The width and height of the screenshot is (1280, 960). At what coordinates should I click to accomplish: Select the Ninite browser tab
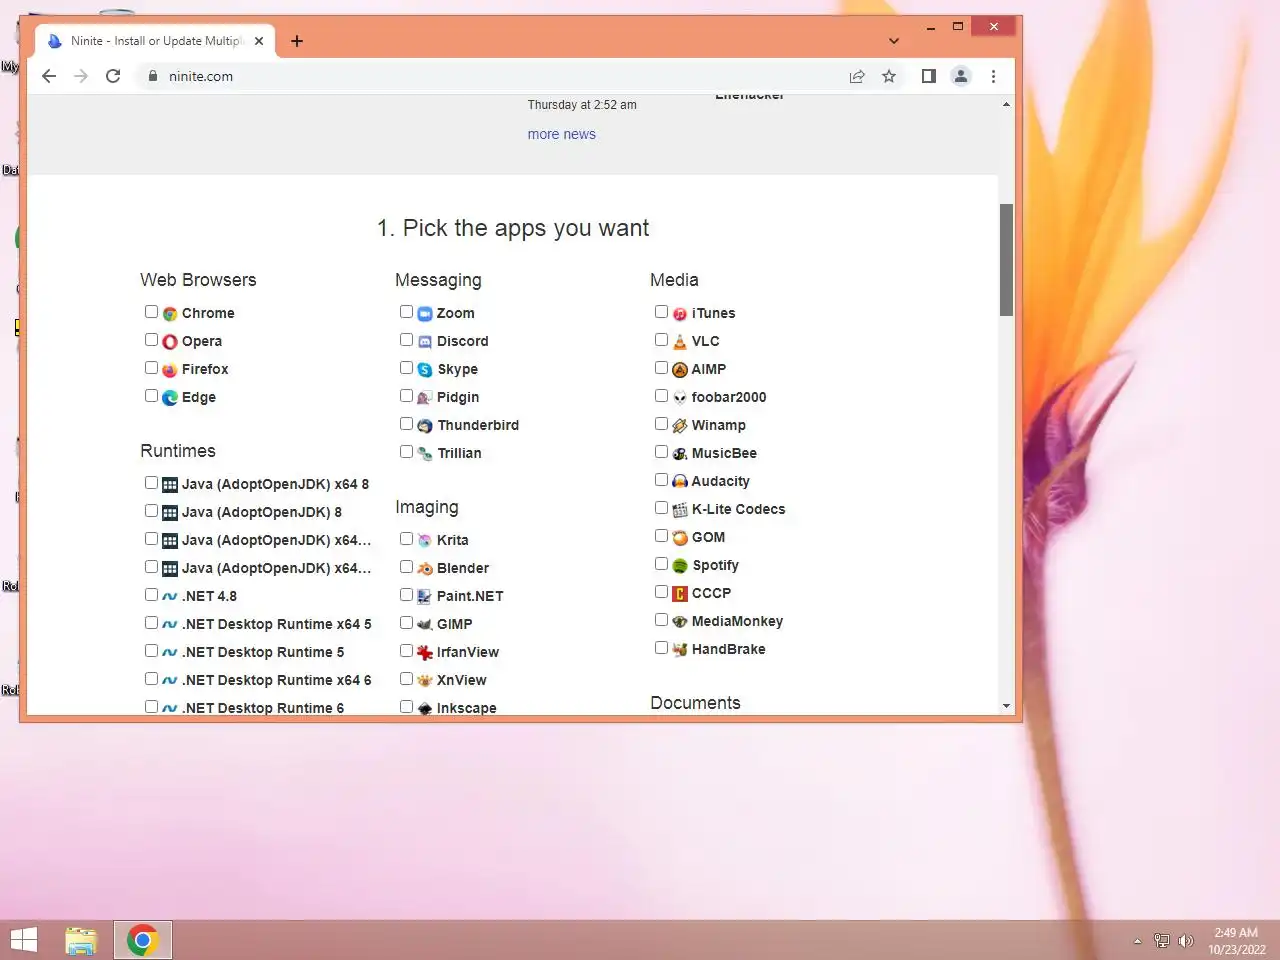[155, 41]
